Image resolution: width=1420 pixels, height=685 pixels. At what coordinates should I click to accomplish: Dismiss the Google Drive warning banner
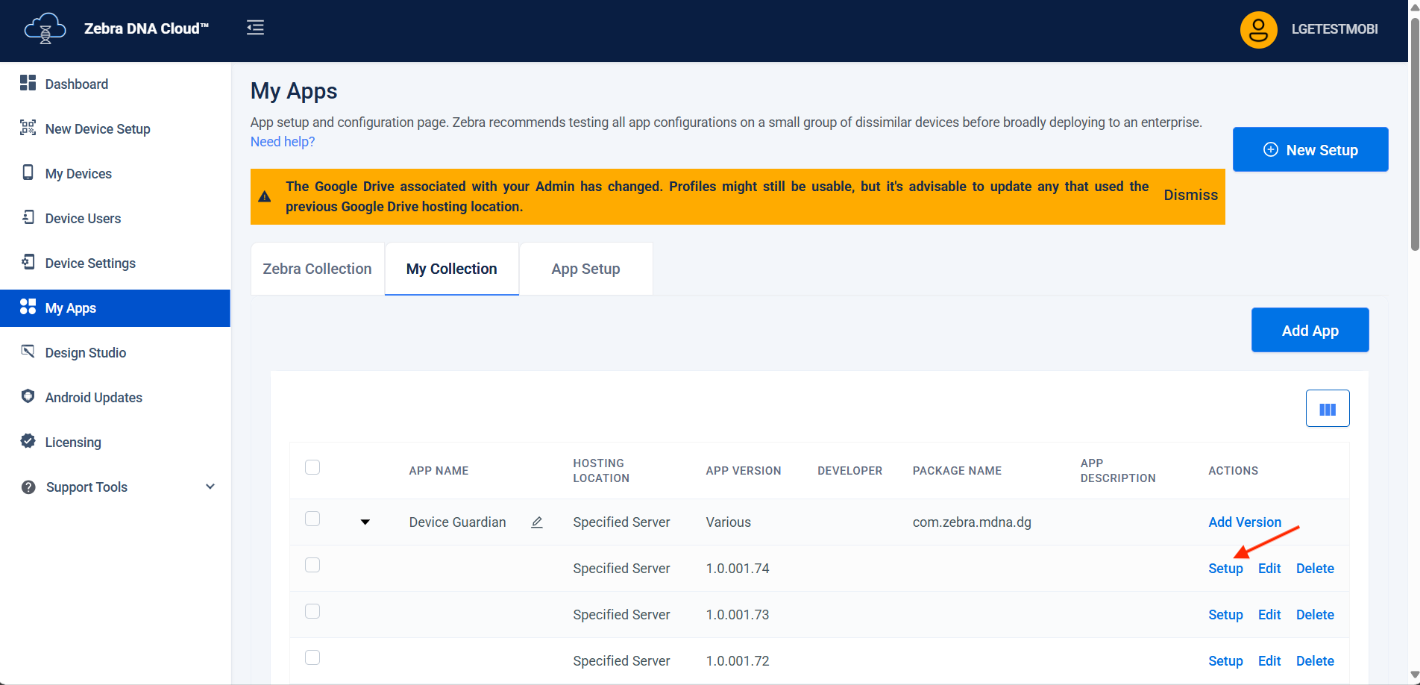[x=1190, y=195]
